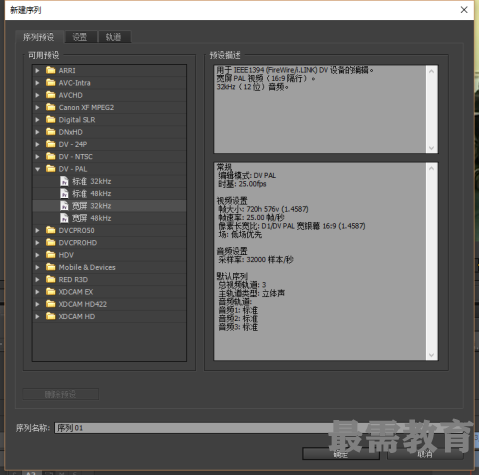This screenshot has height=476, width=480.
Task: Click the AVC-Intra folder icon
Action: click(x=51, y=83)
